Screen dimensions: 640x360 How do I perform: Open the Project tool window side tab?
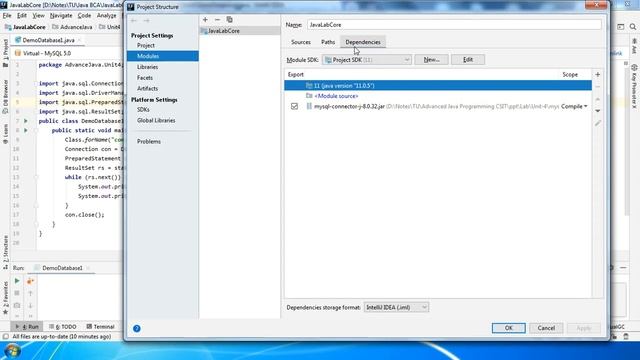pos(5,53)
